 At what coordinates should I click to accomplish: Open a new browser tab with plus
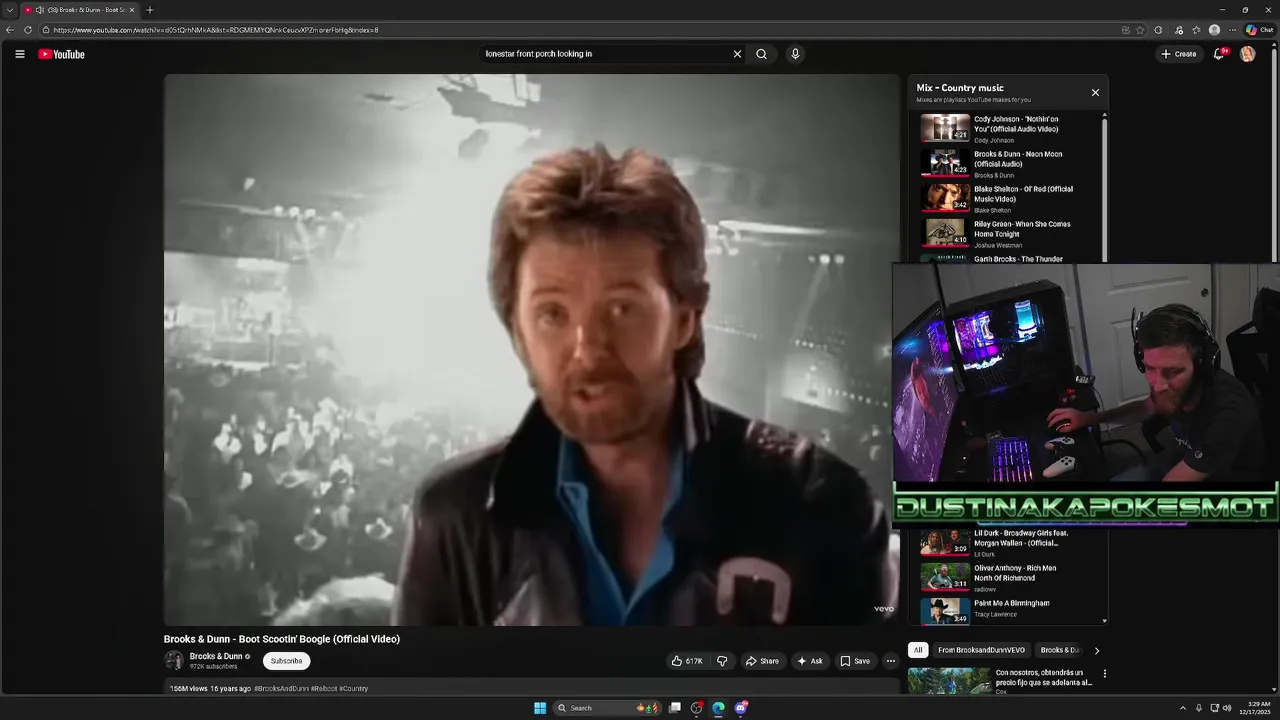coord(150,10)
